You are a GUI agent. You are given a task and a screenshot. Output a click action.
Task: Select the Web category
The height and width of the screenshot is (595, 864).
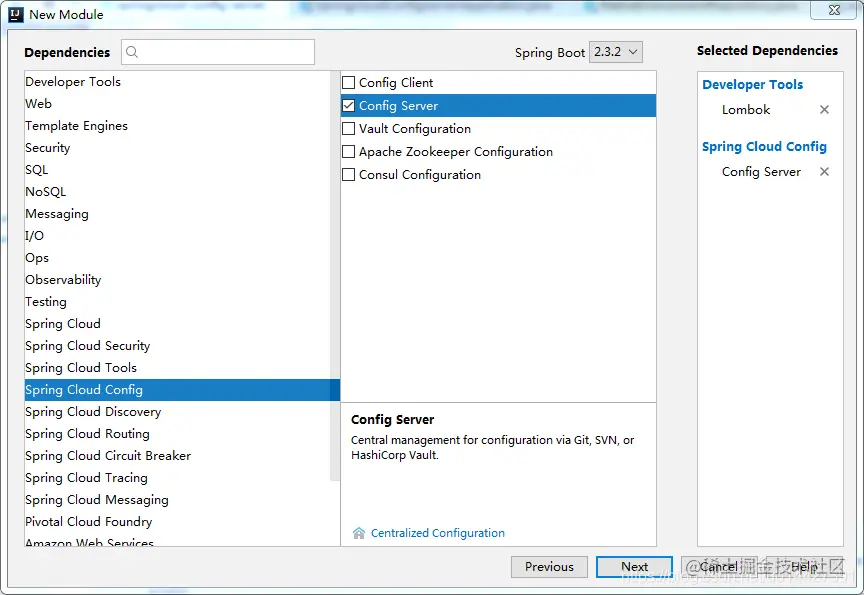(x=177, y=104)
